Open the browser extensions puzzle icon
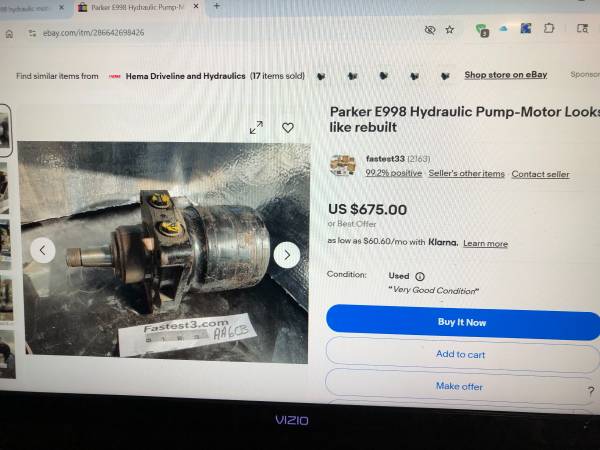Screen dimensions: 600x450 (549, 28)
